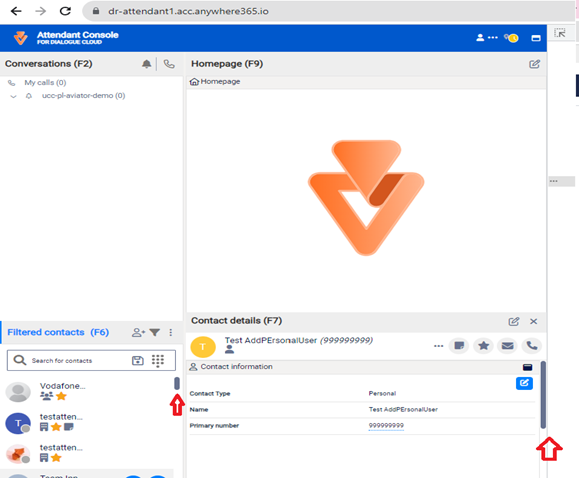Image resolution: width=579 pixels, height=478 pixels.
Task: Click the Contact details scrollbar thumb
Action: click(x=543, y=395)
